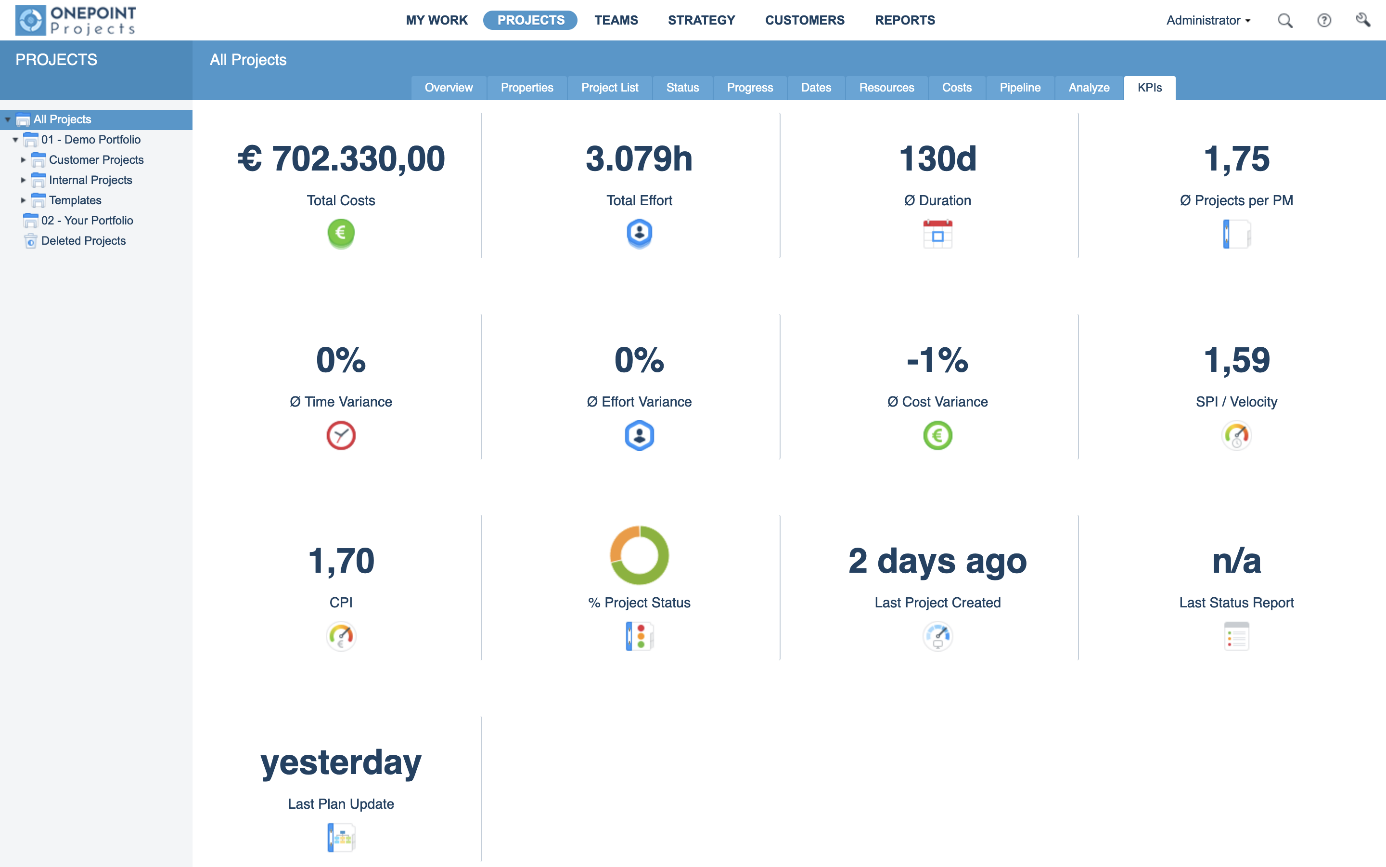Click the '2 days ago' value

[x=937, y=561]
